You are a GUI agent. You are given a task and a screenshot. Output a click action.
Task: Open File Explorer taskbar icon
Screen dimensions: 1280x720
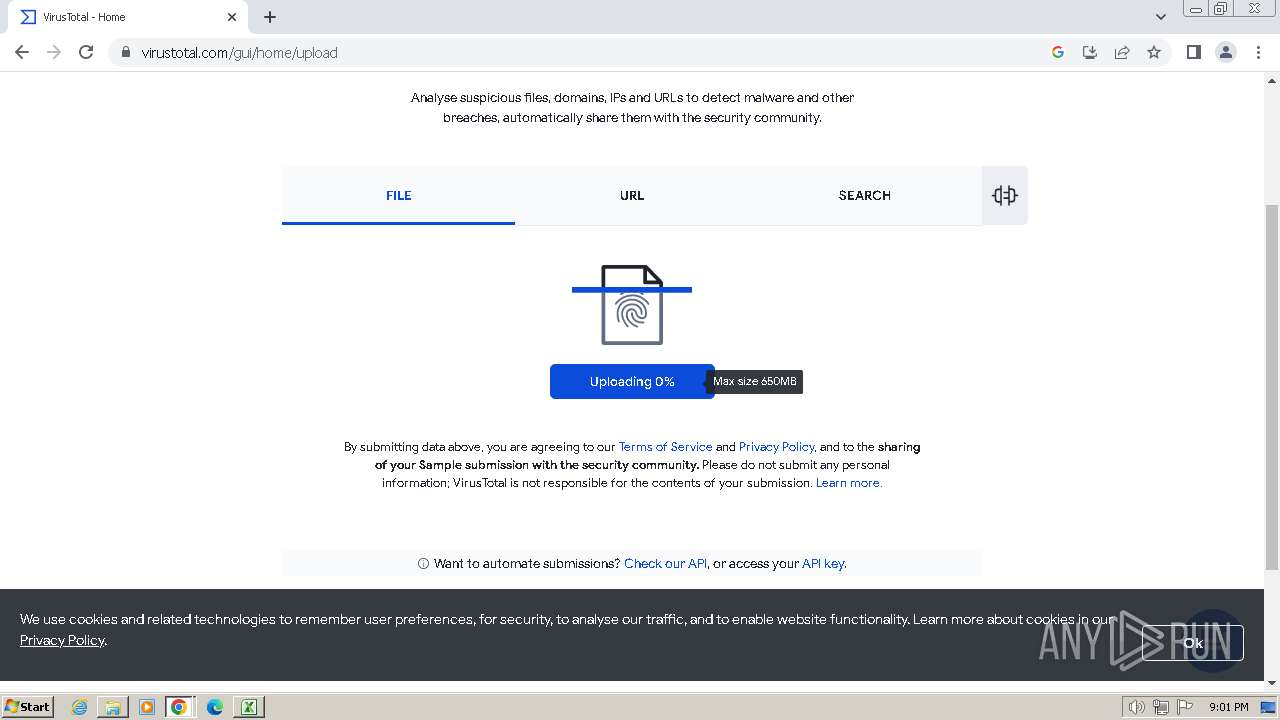[113, 707]
